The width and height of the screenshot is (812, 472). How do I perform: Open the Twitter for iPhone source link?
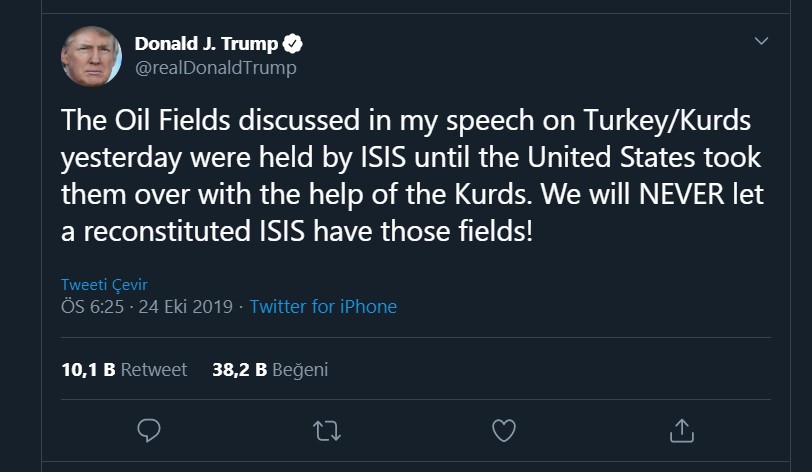(x=323, y=307)
